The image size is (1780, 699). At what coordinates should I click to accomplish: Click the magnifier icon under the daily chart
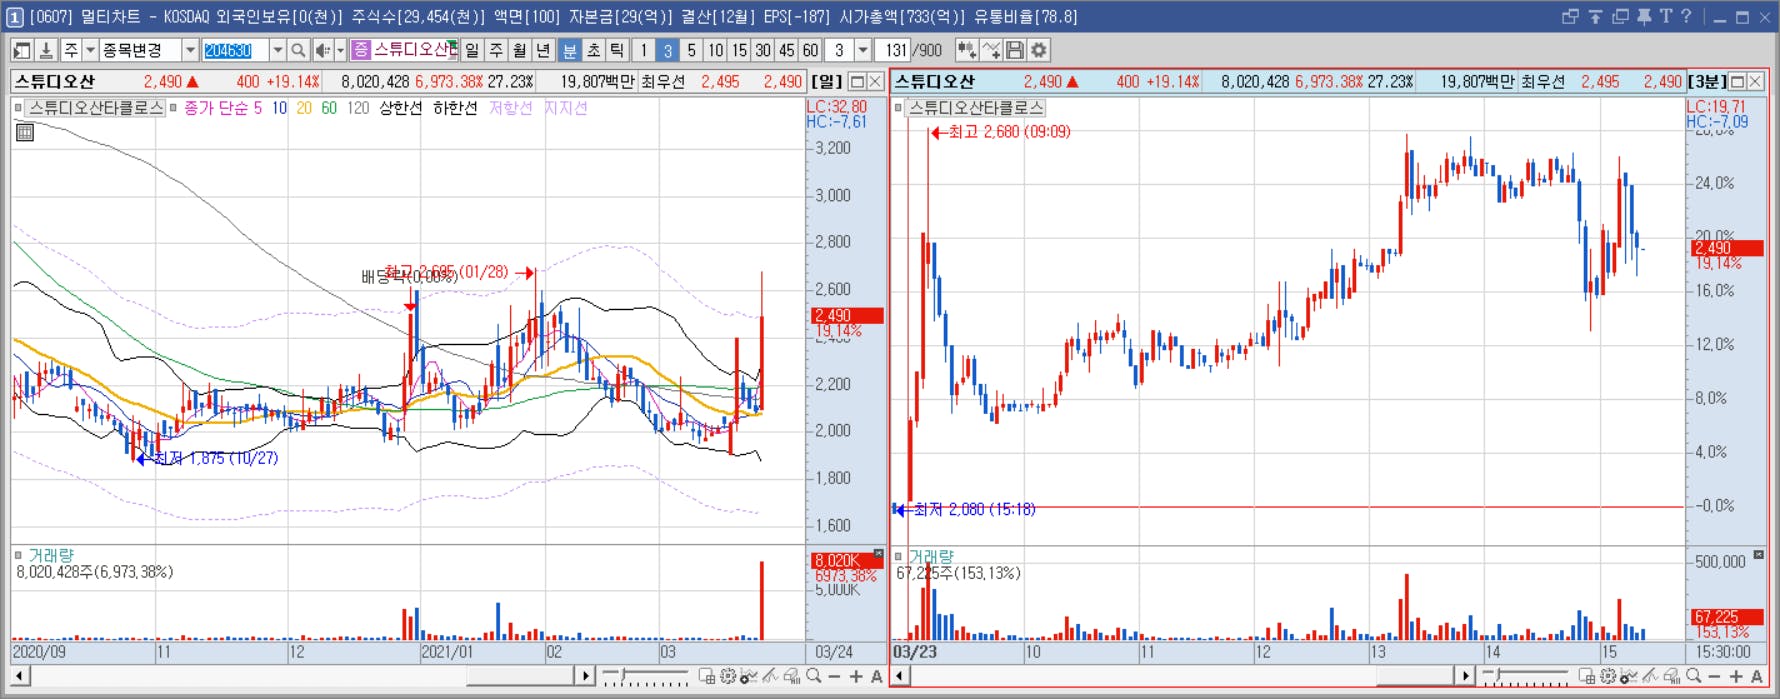point(814,677)
